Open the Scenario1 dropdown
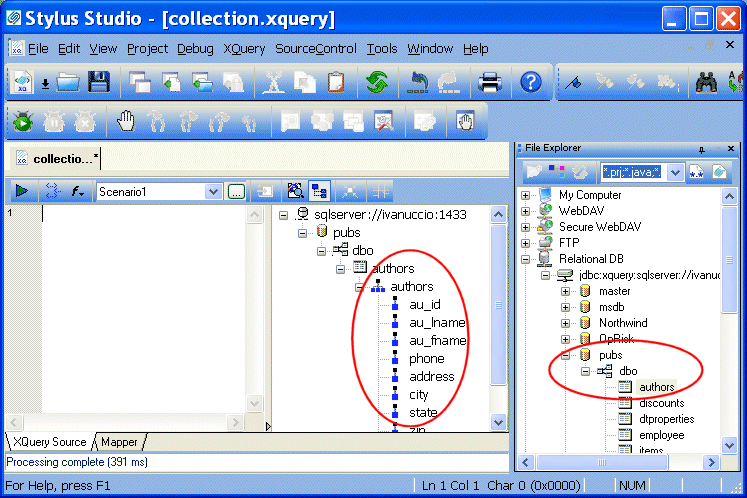This screenshot has width=747, height=498. [213, 191]
